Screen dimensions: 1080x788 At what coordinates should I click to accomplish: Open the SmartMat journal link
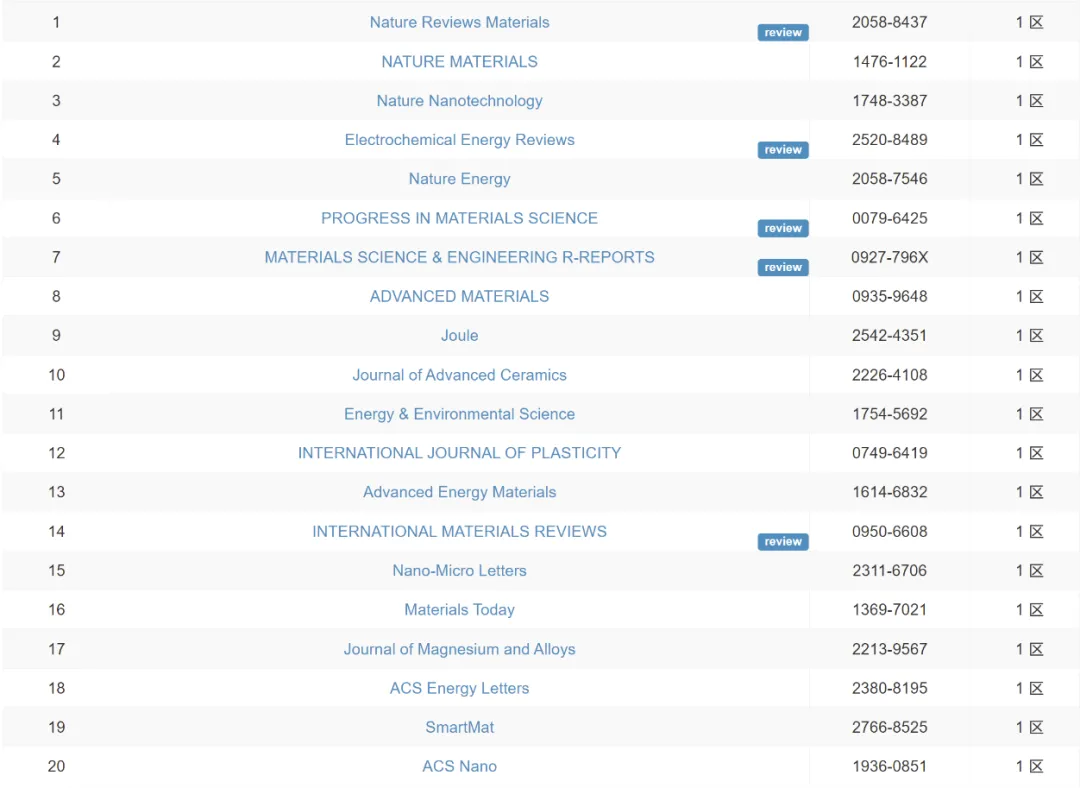point(459,727)
